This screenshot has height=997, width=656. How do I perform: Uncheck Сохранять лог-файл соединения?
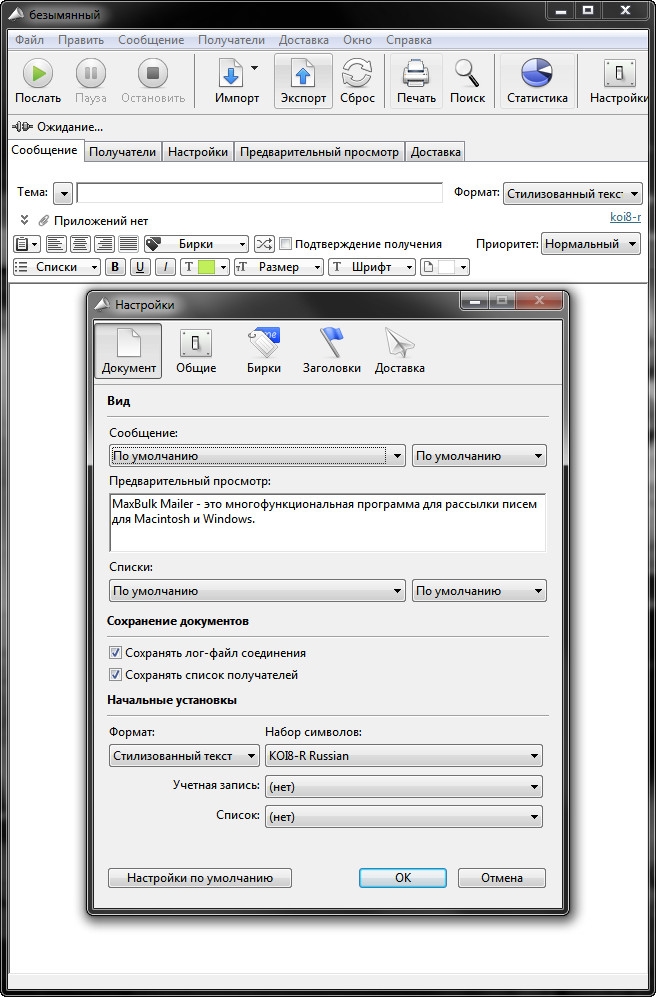point(115,653)
